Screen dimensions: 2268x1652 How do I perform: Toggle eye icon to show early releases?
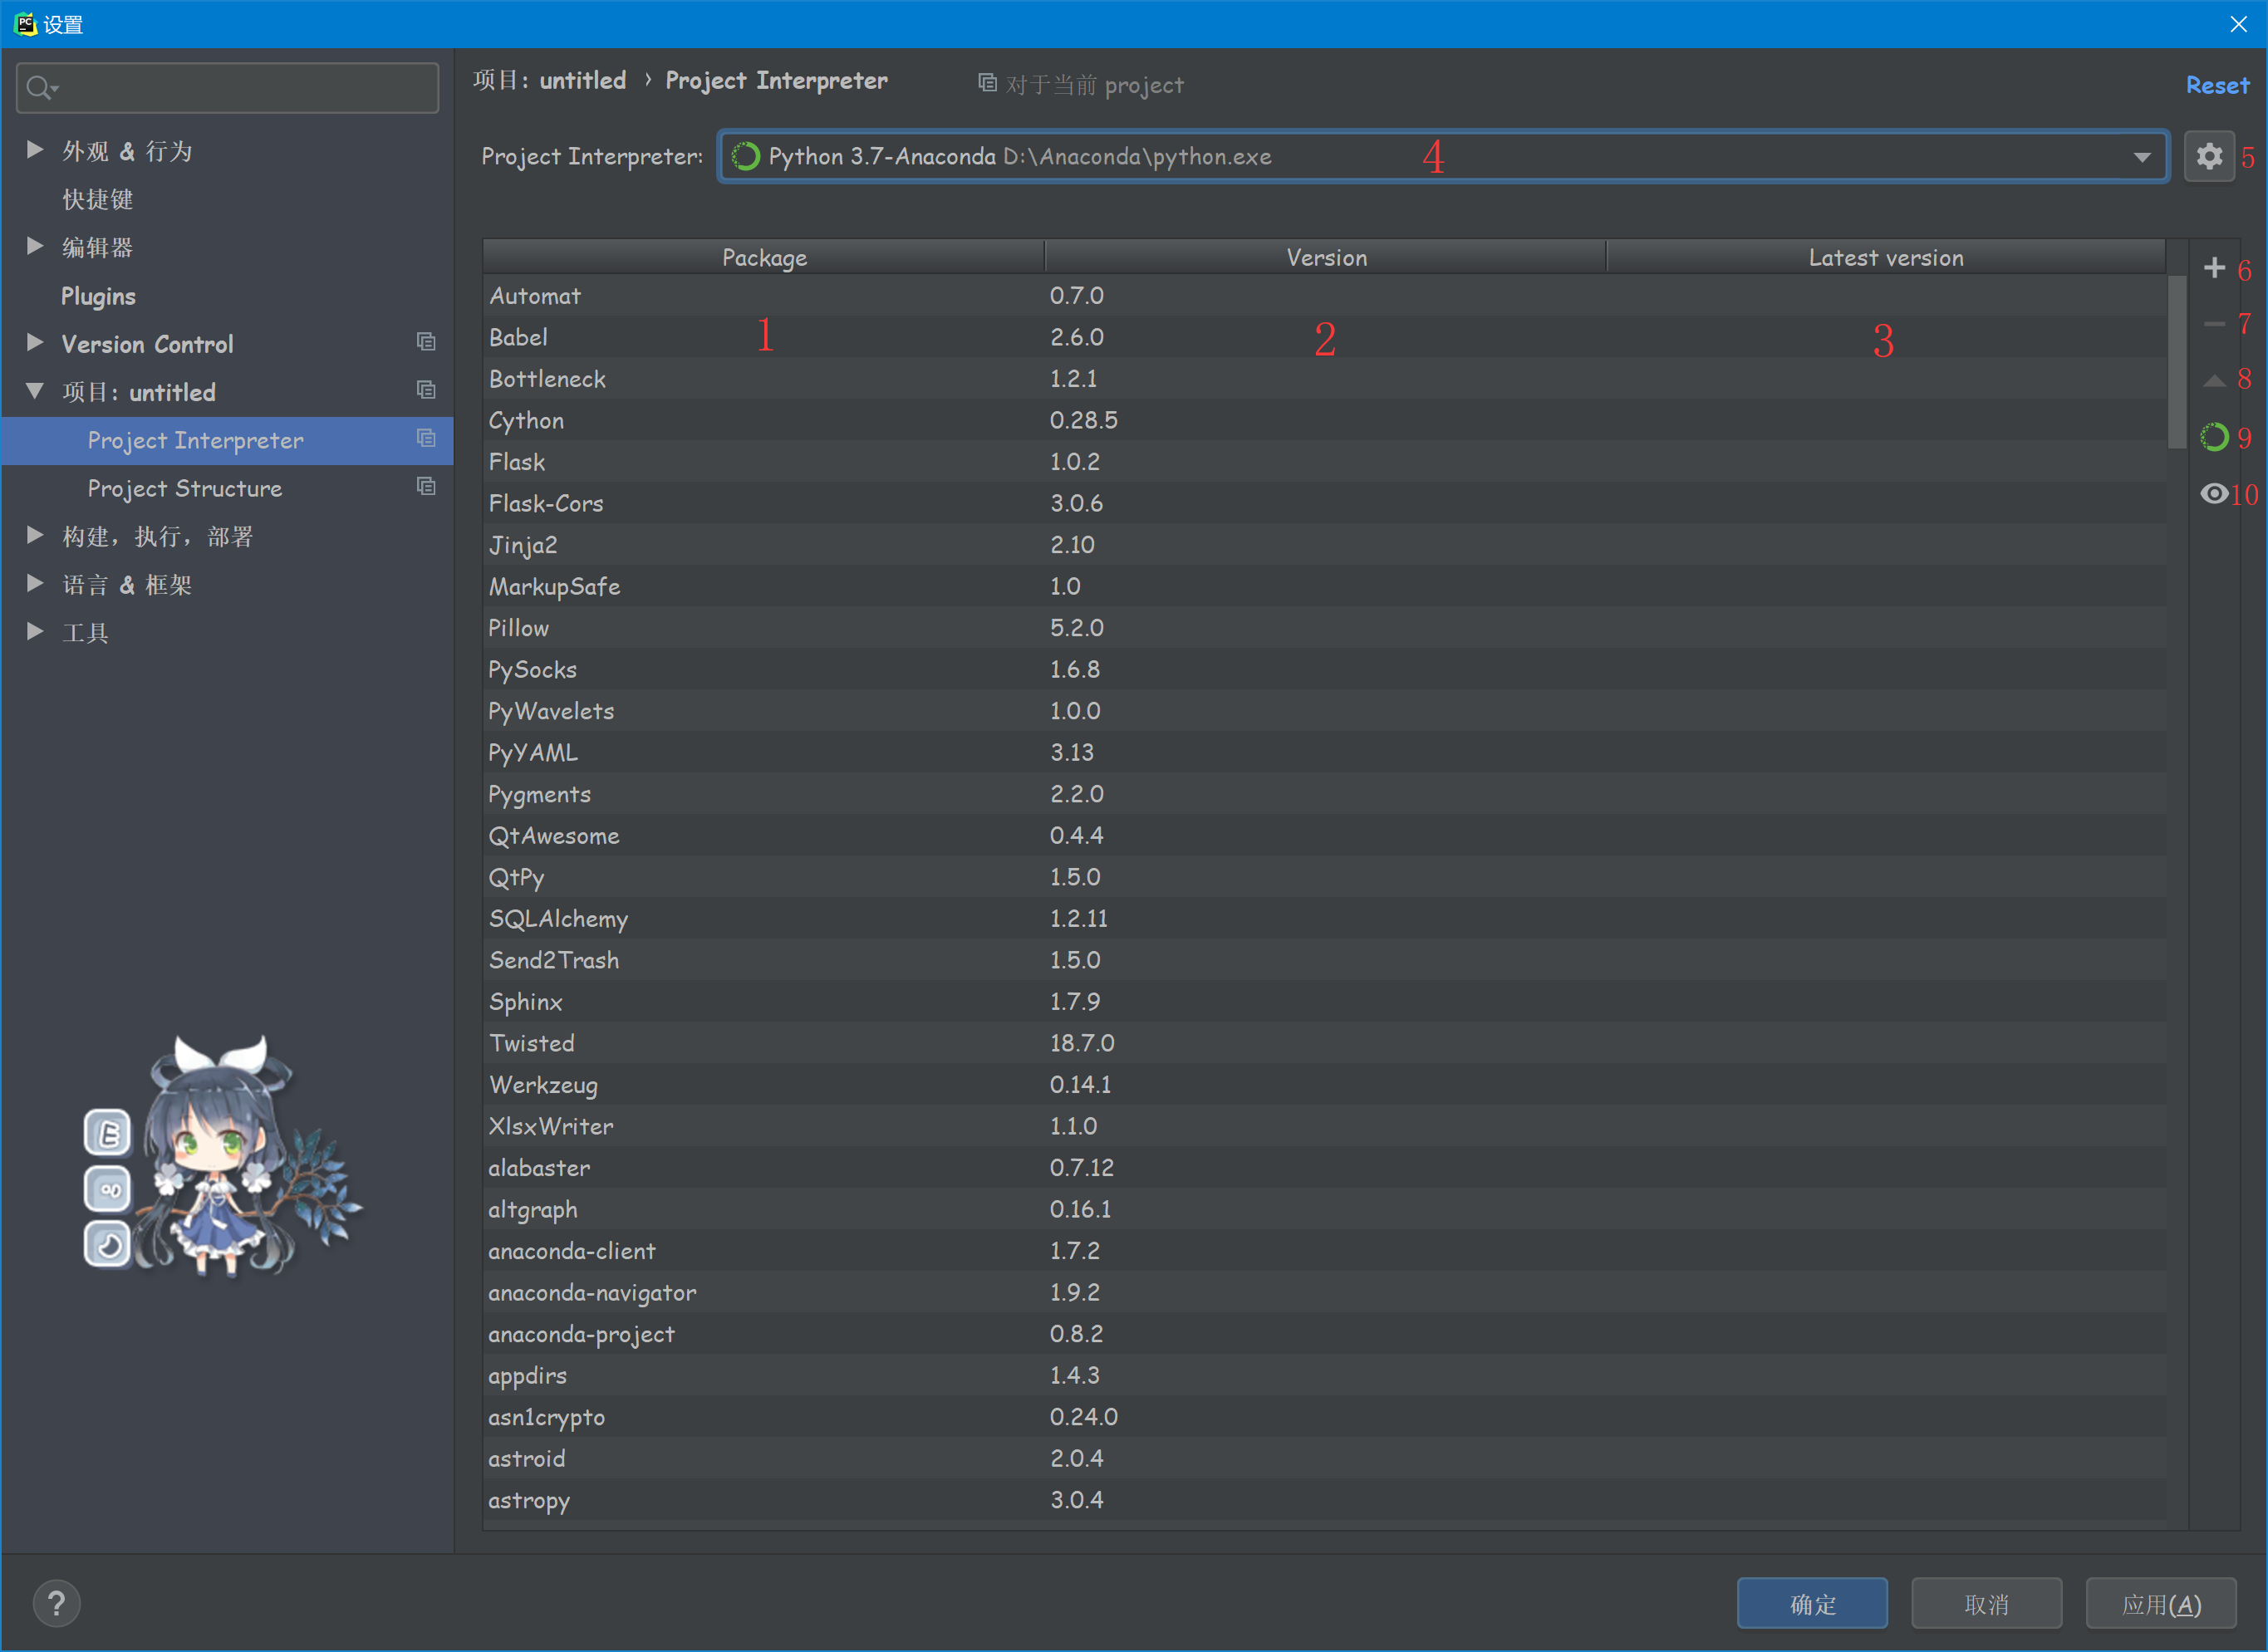point(2213,493)
